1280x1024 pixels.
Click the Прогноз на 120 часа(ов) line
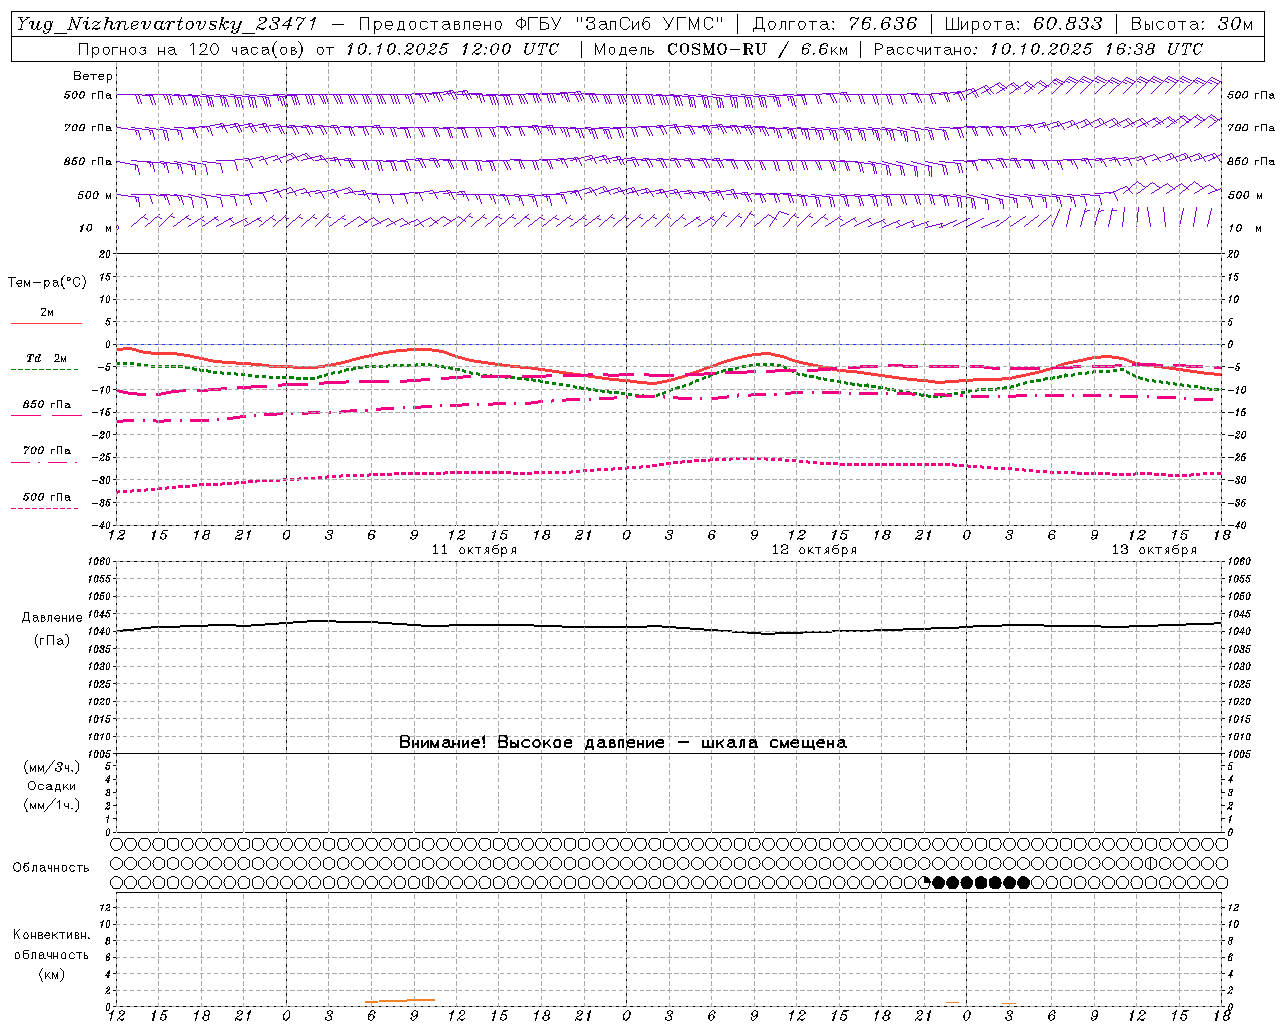click(x=319, y=49)
